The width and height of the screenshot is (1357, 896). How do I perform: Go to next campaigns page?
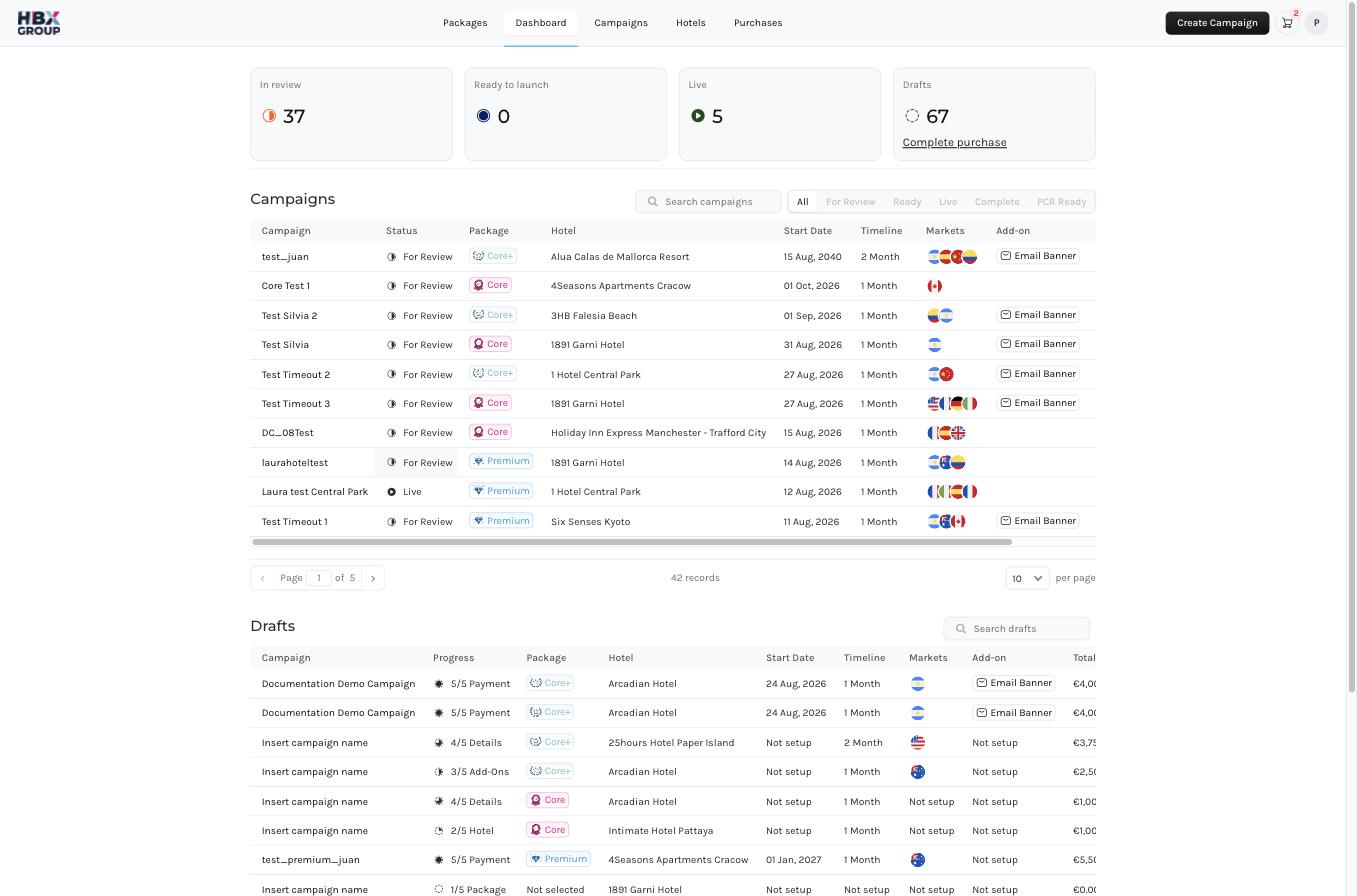(x=373, y=578)
